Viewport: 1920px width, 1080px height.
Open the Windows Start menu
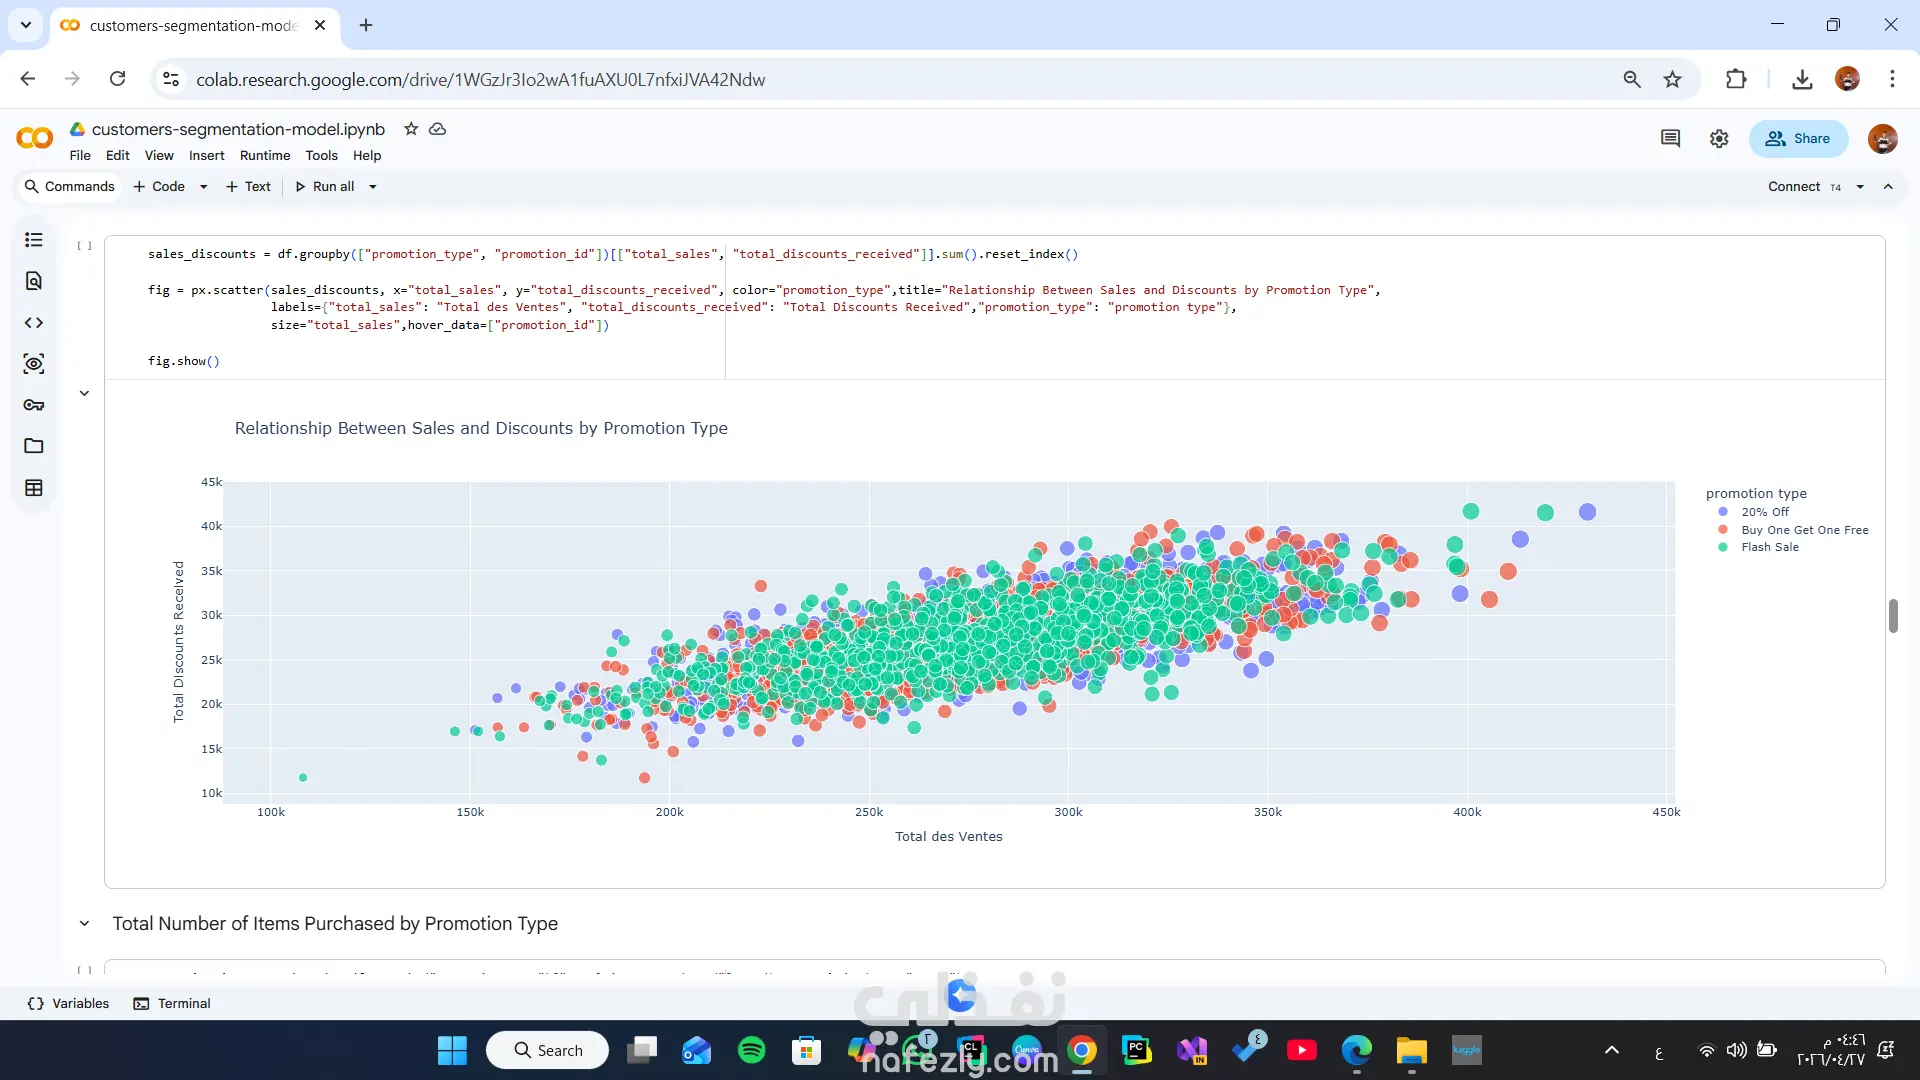[x=452, y=1050]
